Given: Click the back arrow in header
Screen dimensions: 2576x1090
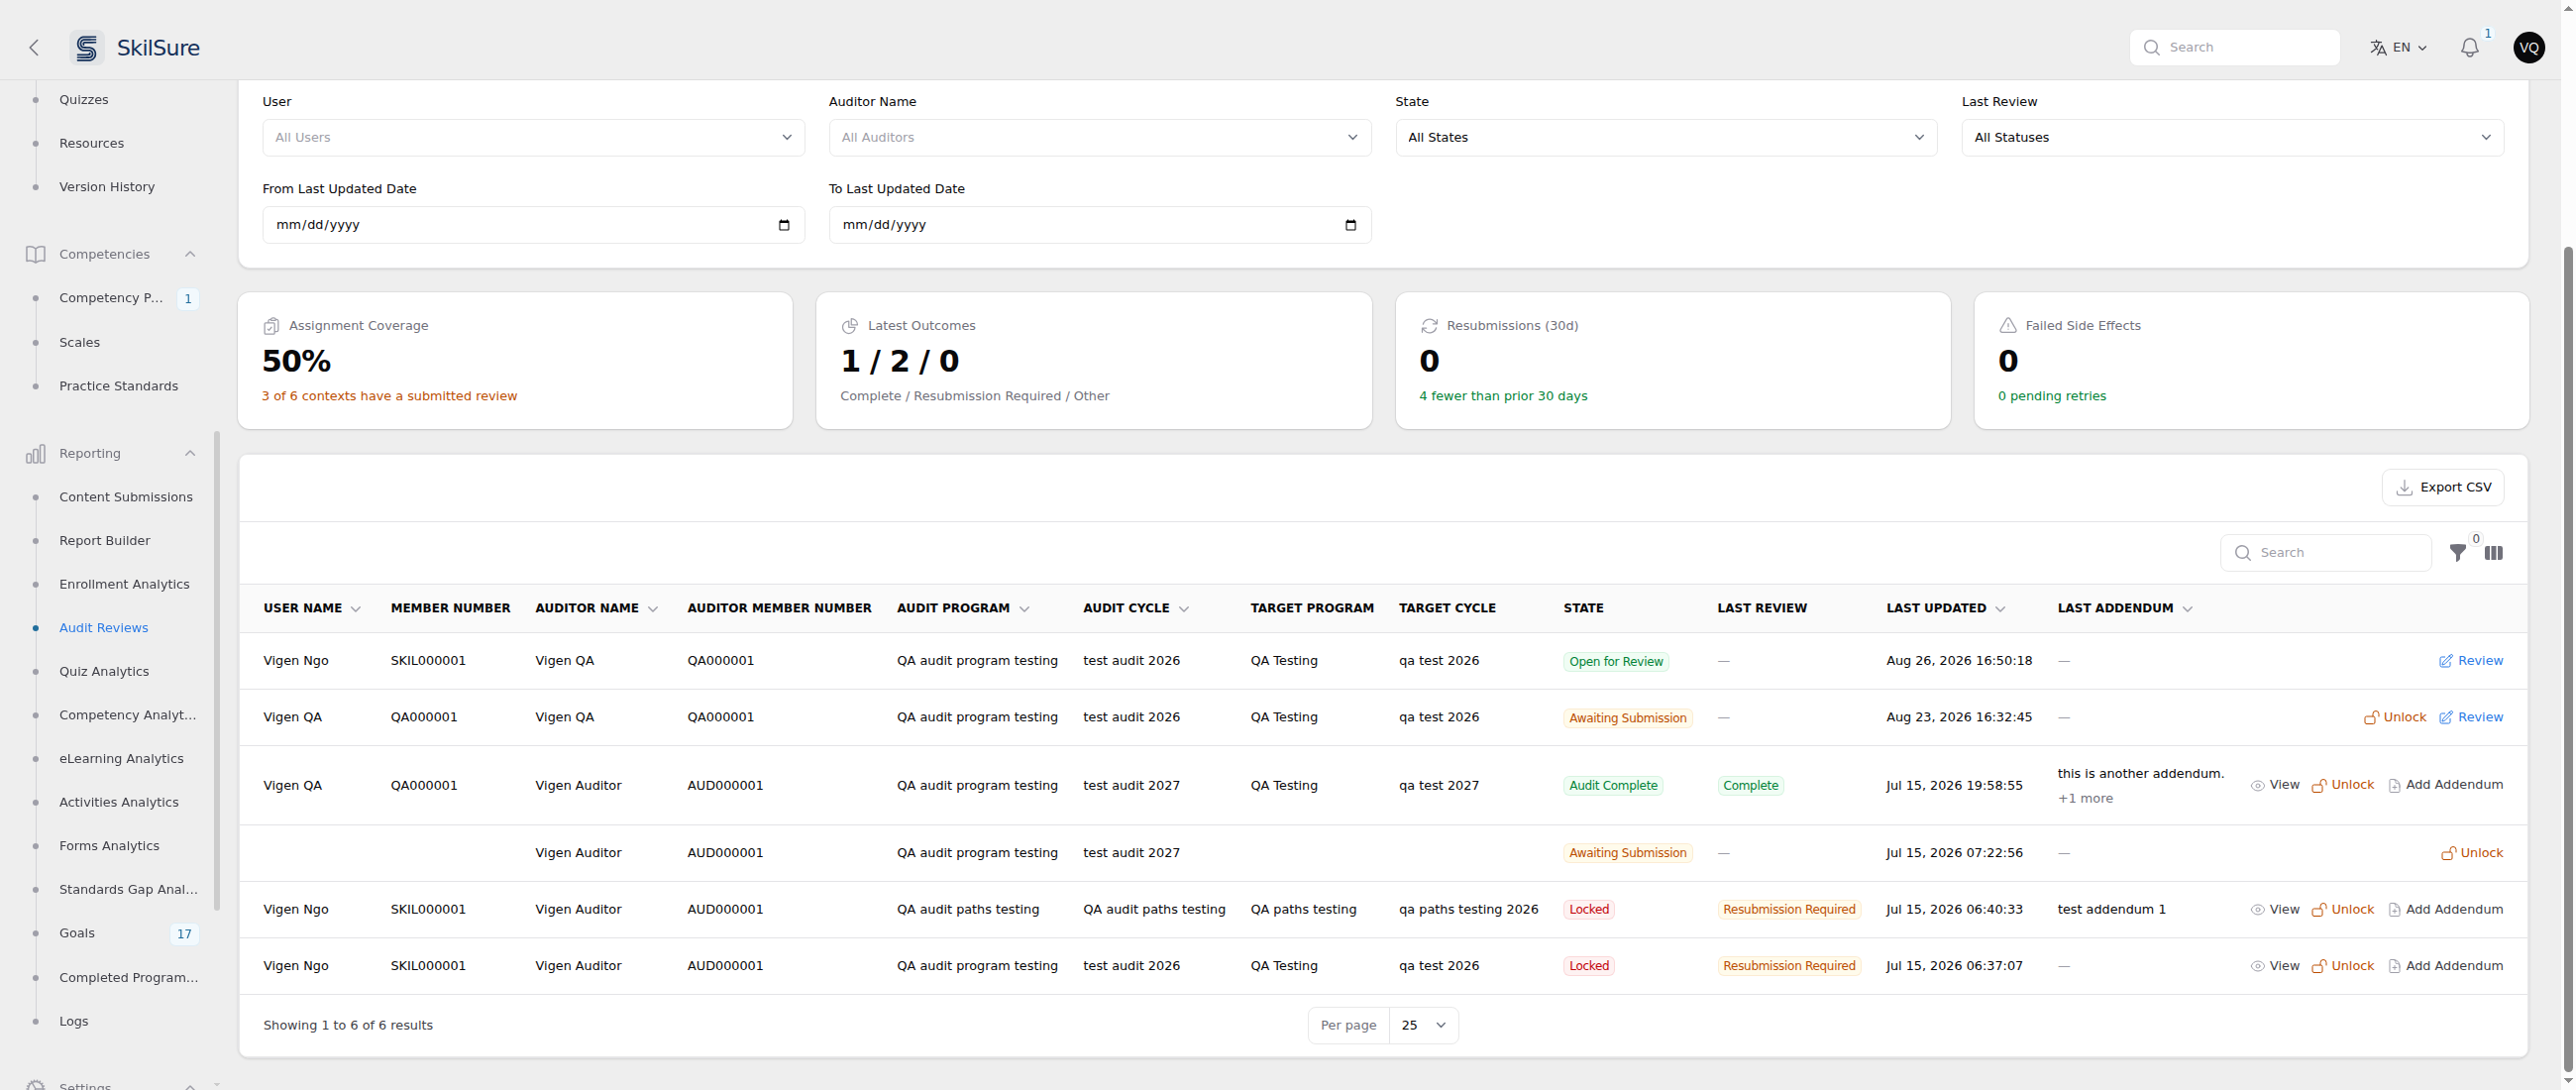Looking at the screenshot, I should [34, 47].
